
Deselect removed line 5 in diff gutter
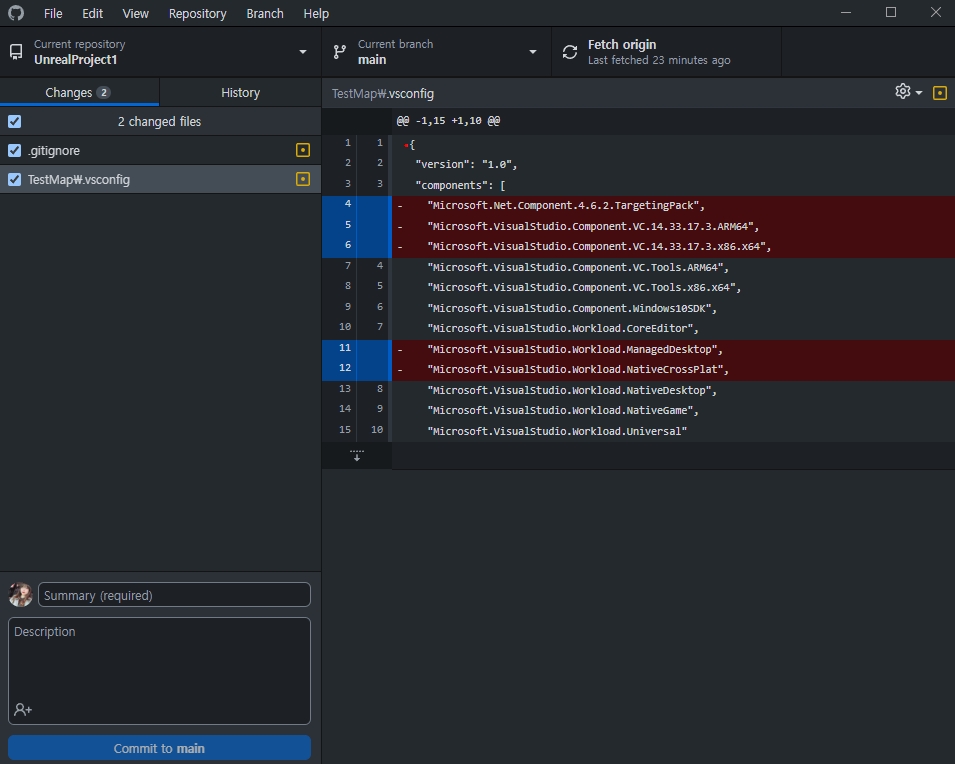357,225
